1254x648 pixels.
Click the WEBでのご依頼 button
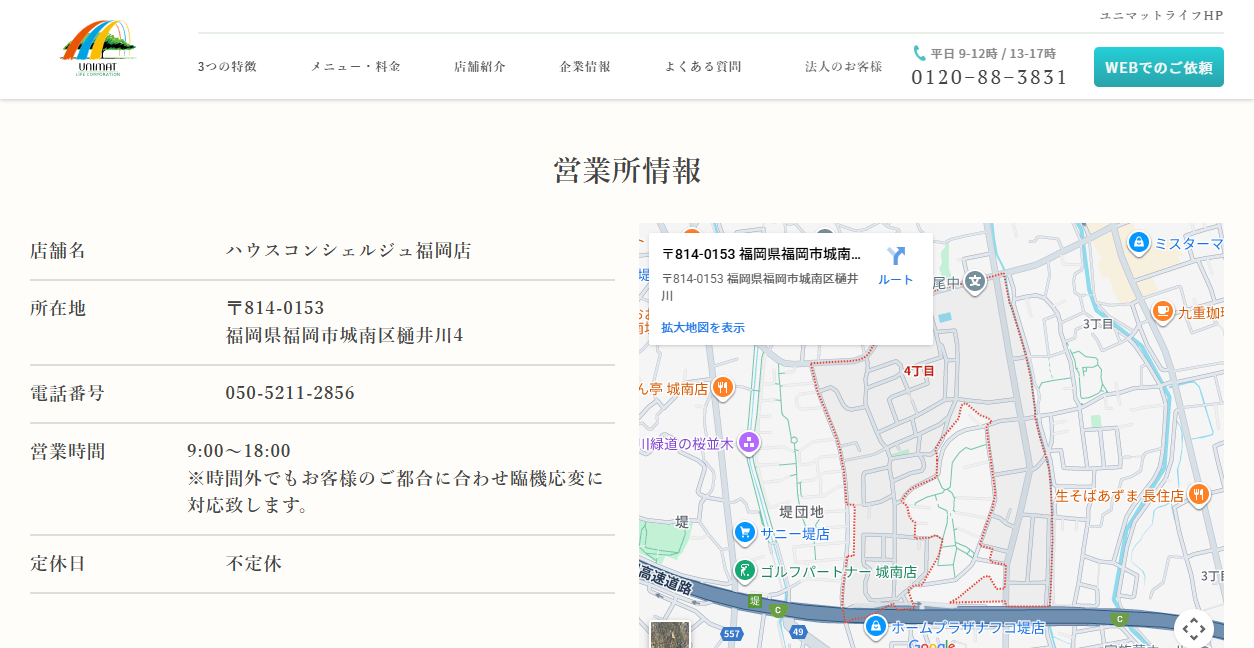click(x=1158, y=67)
